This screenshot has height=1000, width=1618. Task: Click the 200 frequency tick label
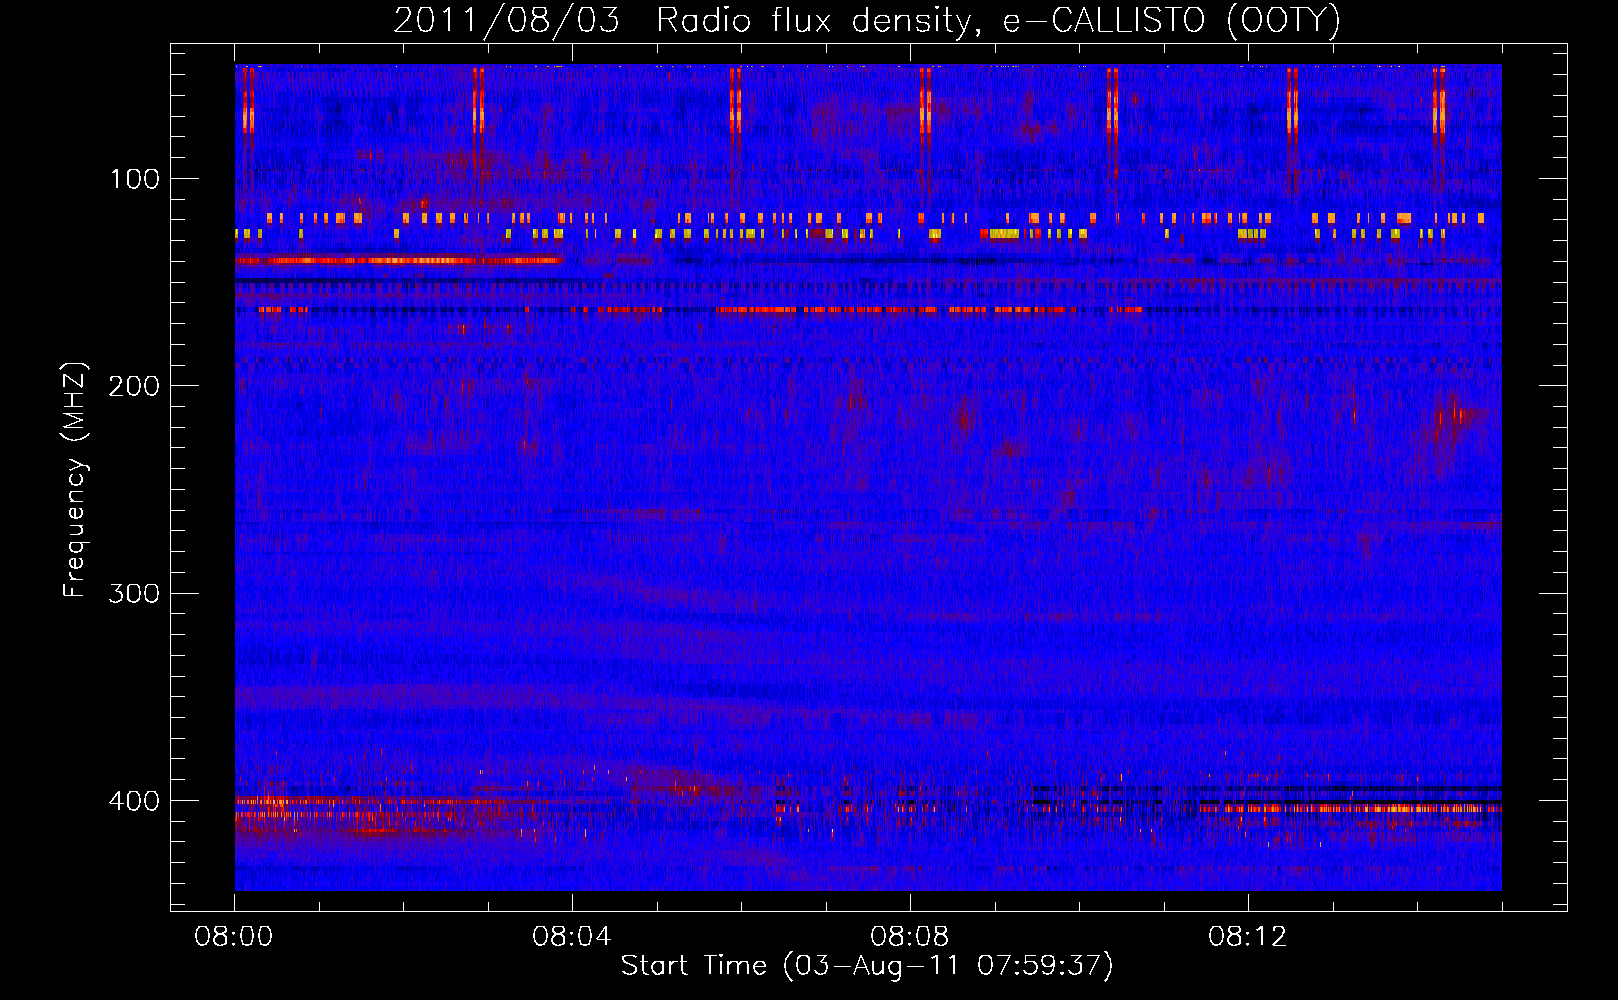coord(134,386)
